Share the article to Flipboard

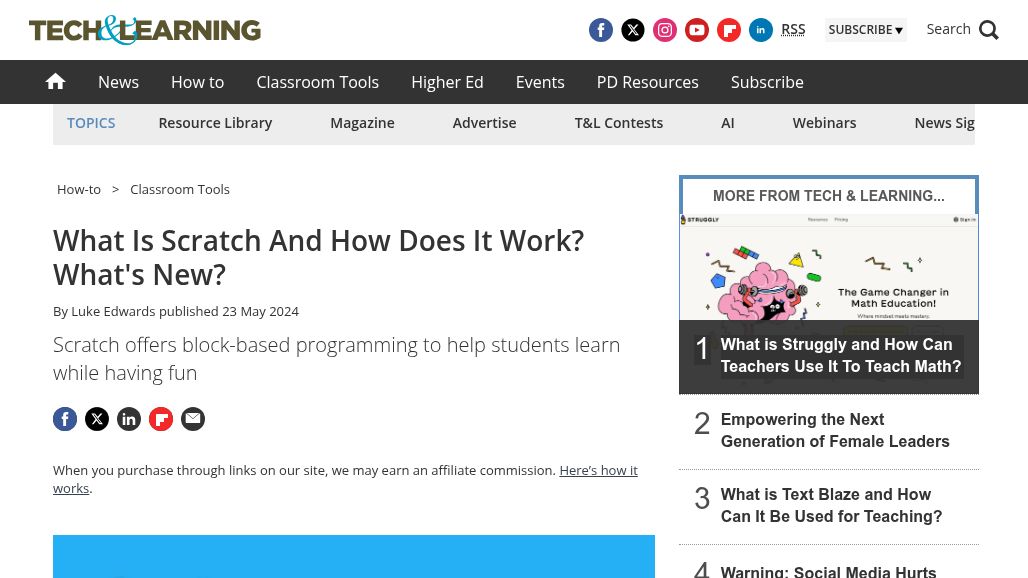click(161, 419)
